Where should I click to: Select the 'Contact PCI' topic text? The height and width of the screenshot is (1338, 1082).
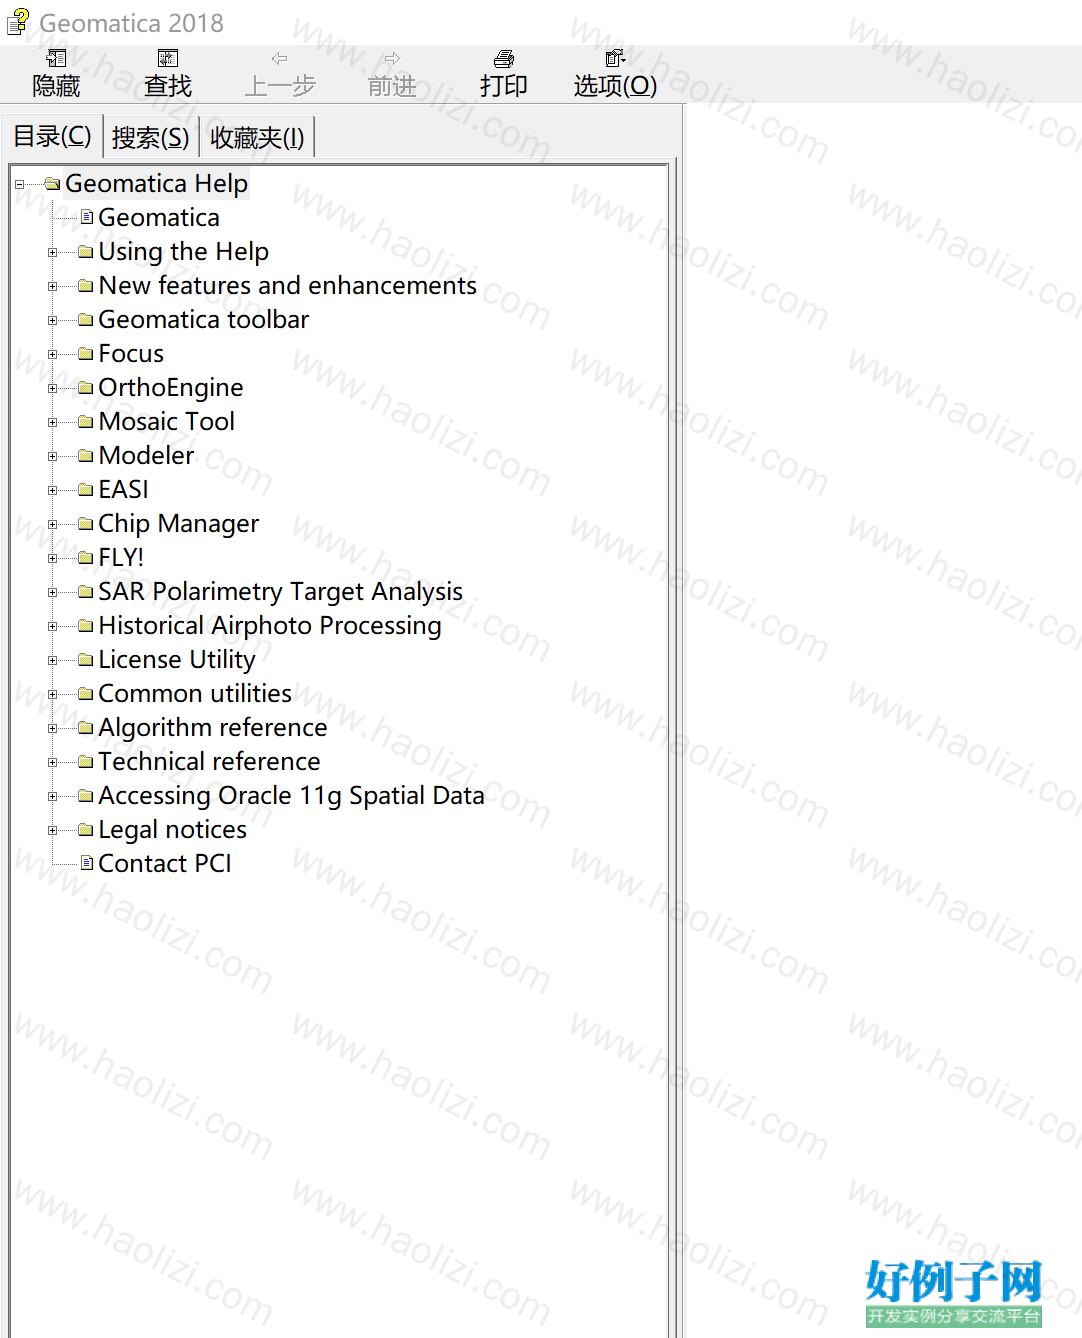click(165, 864)
